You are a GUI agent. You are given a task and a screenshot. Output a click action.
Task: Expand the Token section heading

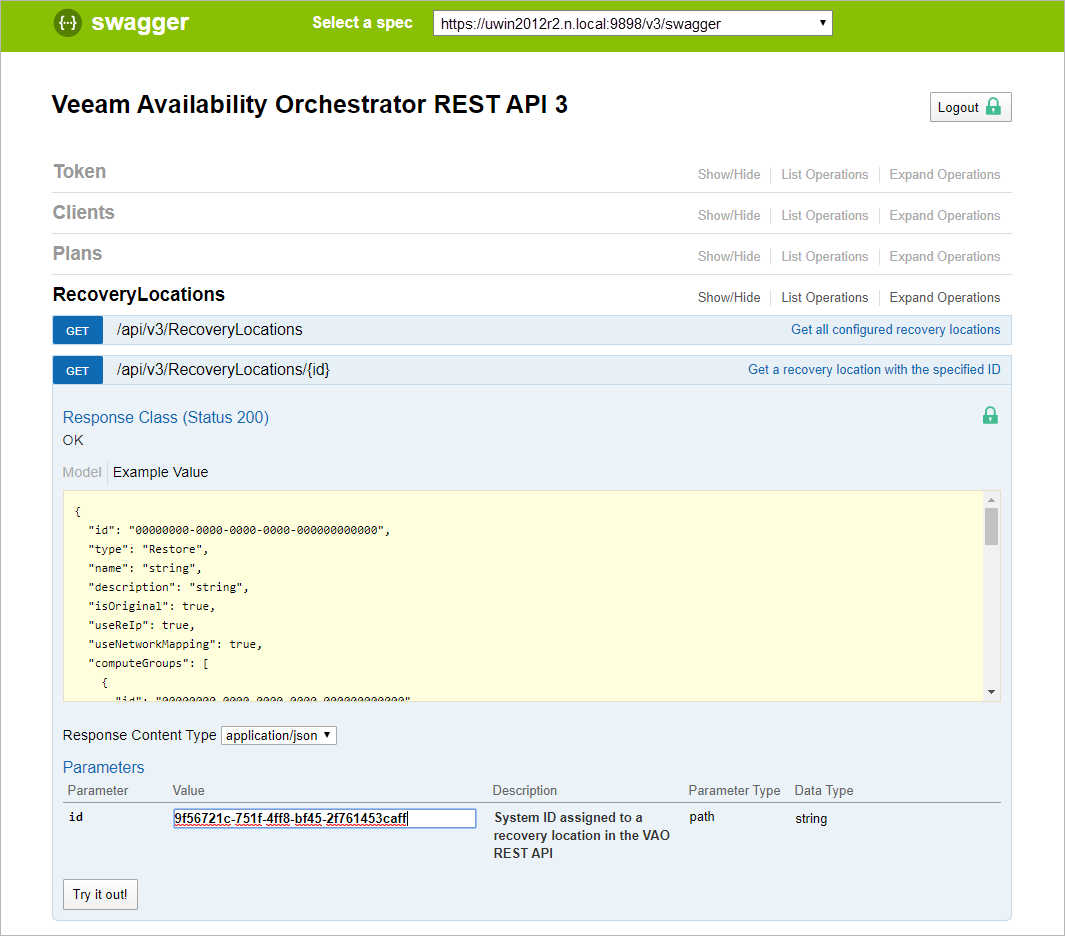pyautogui.click(x=79, y=171)
